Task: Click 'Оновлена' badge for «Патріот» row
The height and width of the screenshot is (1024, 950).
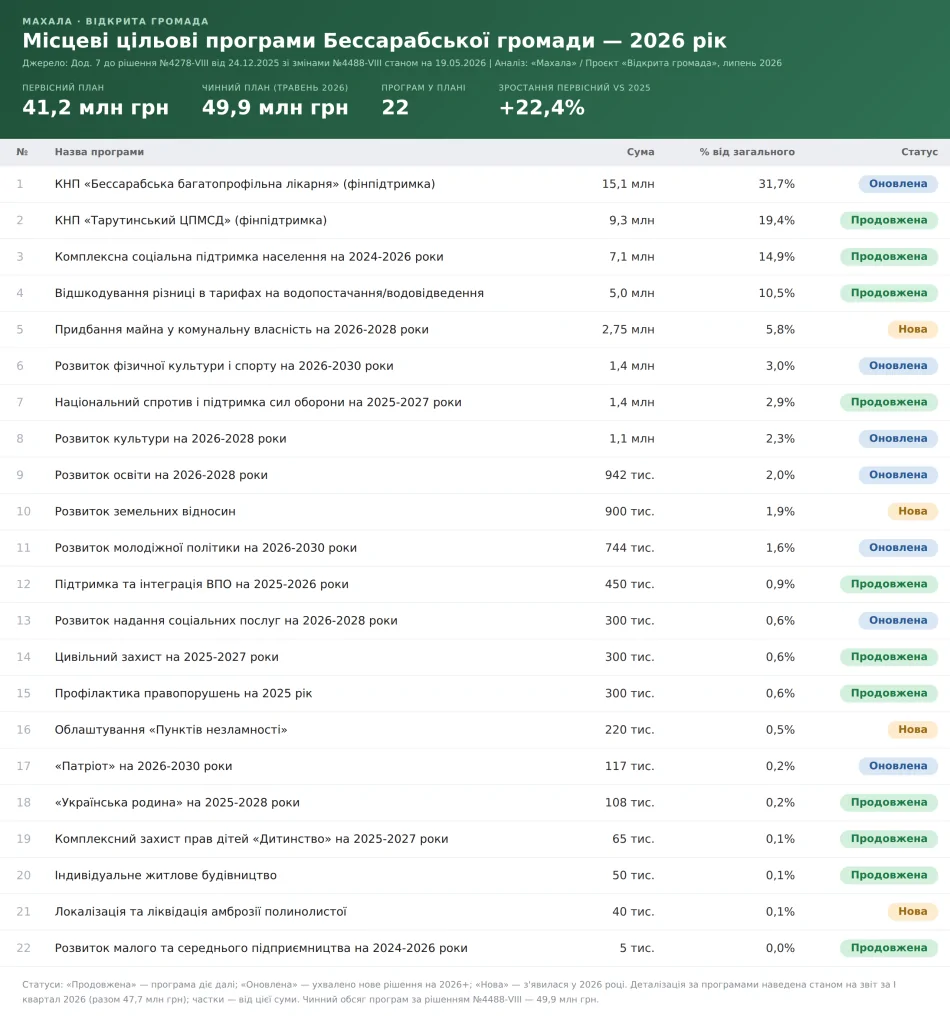Action: [x=898, y=766]
